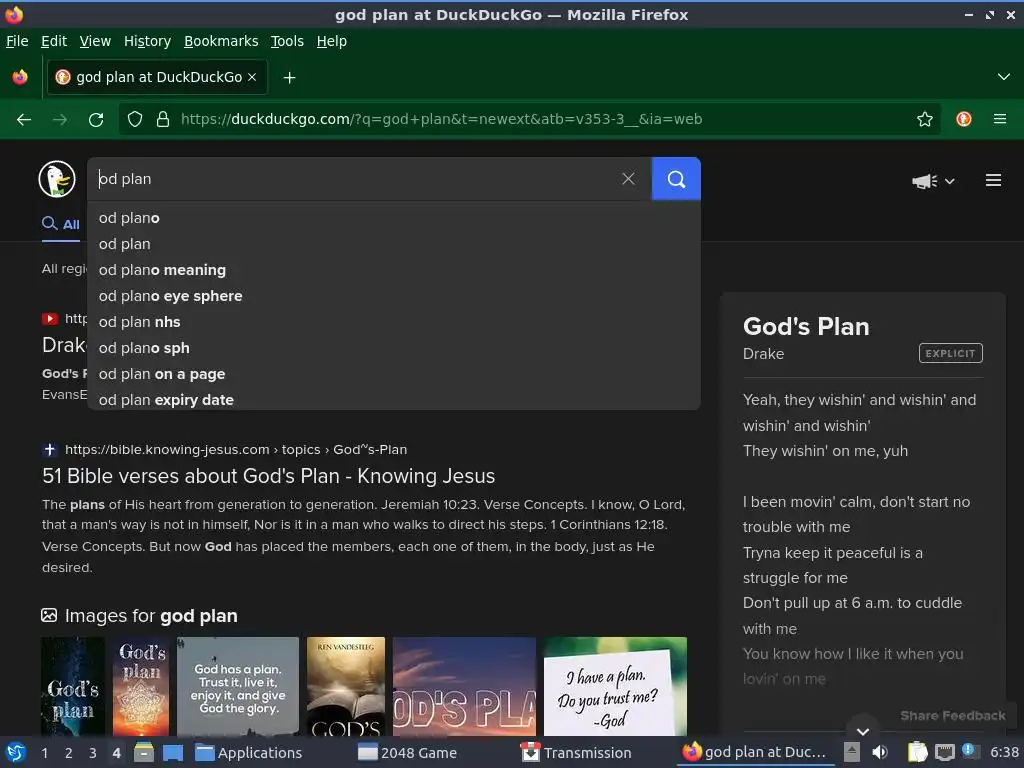Click the padlock site info icon
Screen dimensions: 1024x768
(163, 119)
